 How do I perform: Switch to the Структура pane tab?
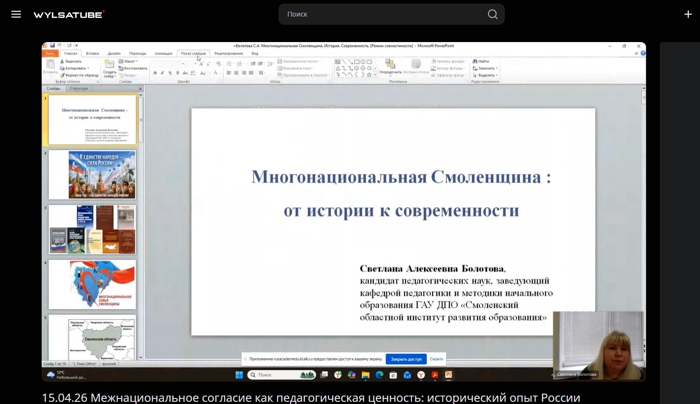click(x=78, y=88)
